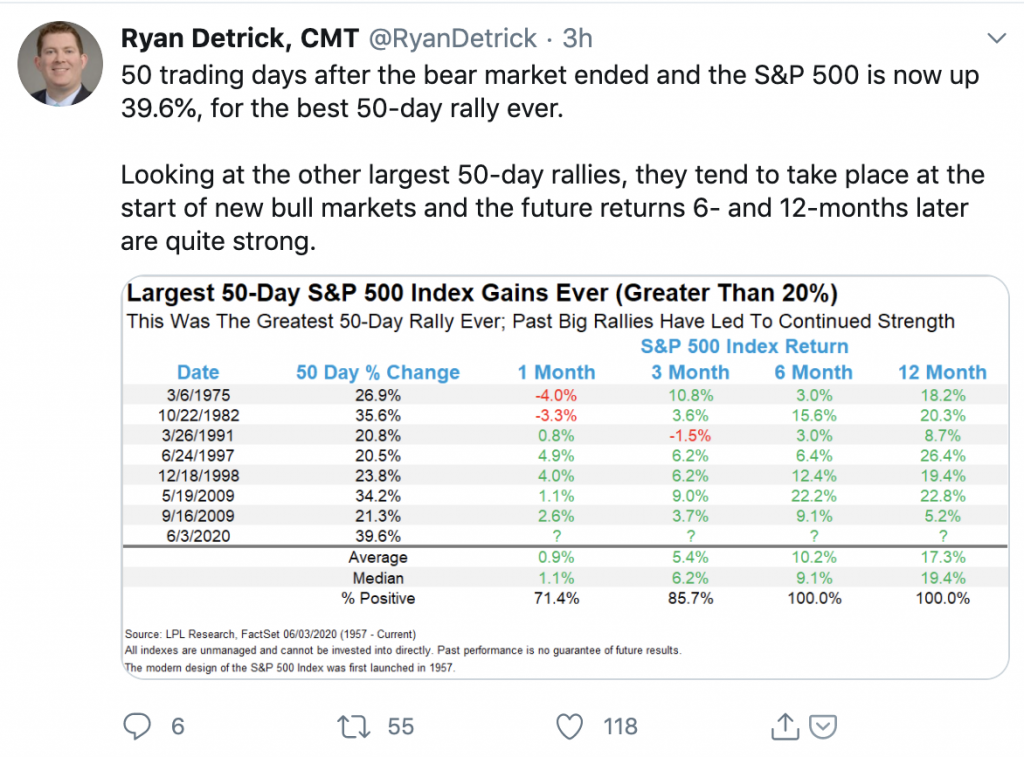Expand the tweet options chevron menu
The height and width of the screenshot is (757, 1024).
tap(997, 40)
